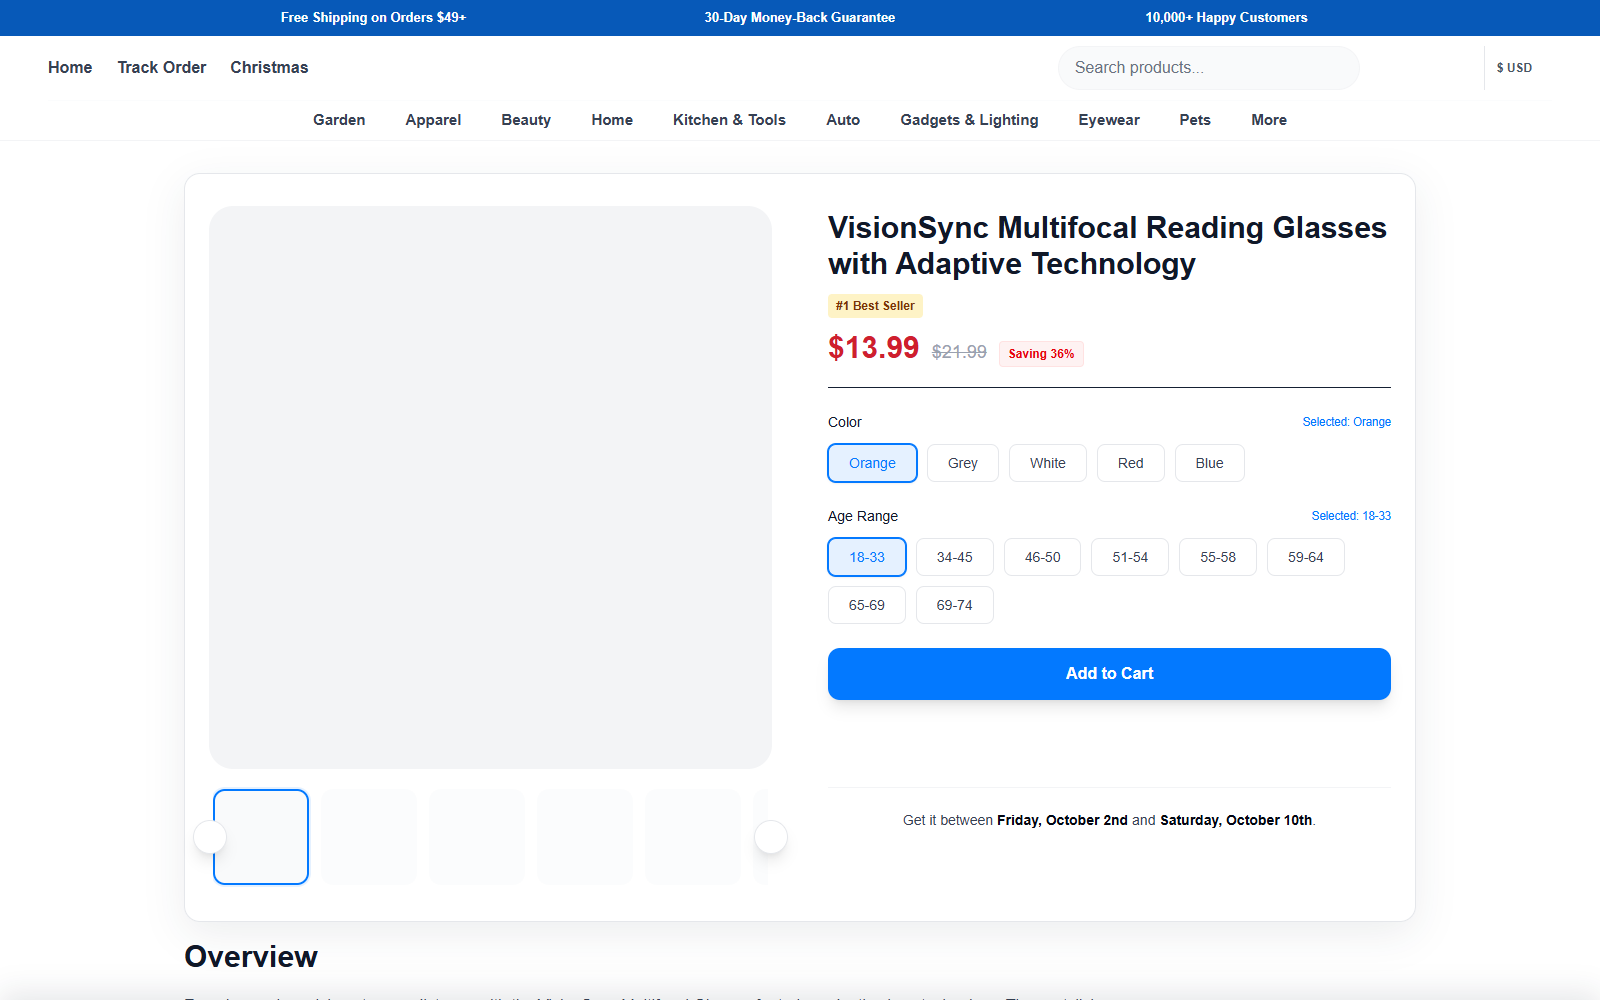Click the Selected: Orange label

coord(1347,422)
